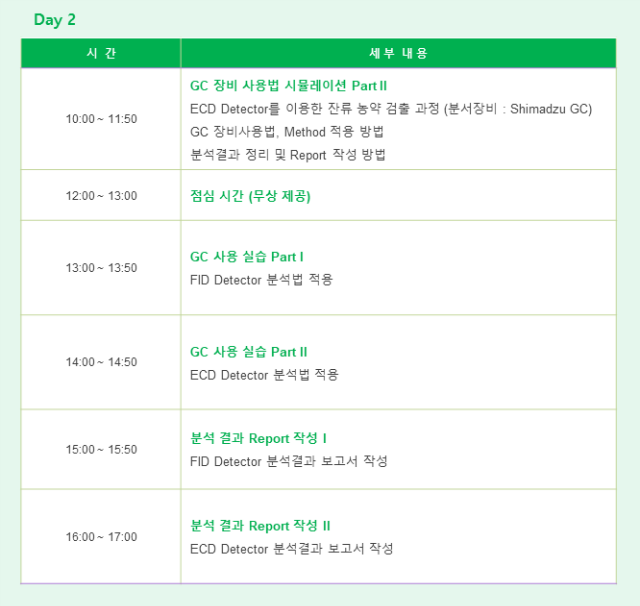
Task: Select the 시 간 column header
Action: tap(101, 53)
